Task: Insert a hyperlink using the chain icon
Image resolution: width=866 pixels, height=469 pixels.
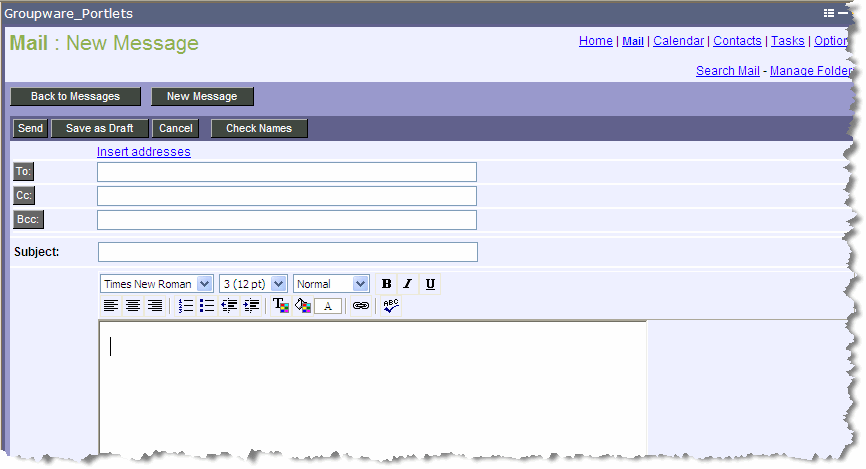Action: [361, 305]
